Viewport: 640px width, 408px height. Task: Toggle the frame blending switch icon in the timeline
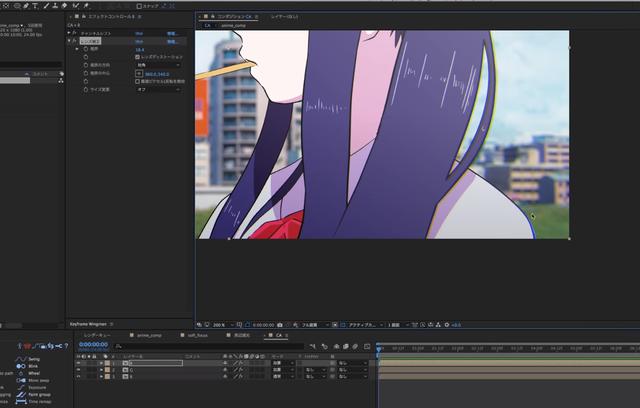pyautogui.click(x=345, y=346)
